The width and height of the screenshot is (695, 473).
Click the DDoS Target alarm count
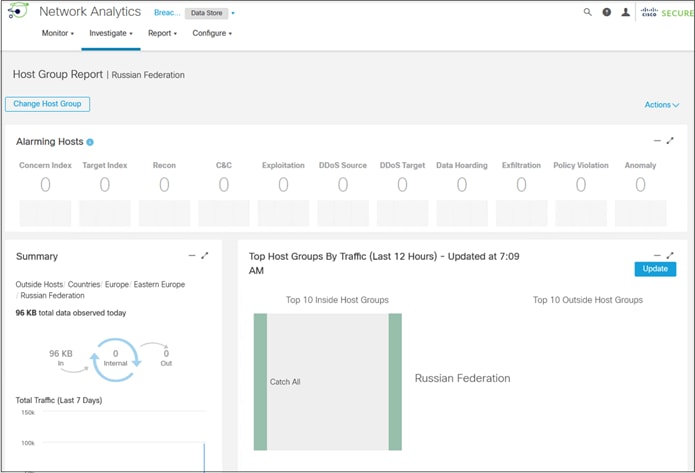[x=402, y=184]
